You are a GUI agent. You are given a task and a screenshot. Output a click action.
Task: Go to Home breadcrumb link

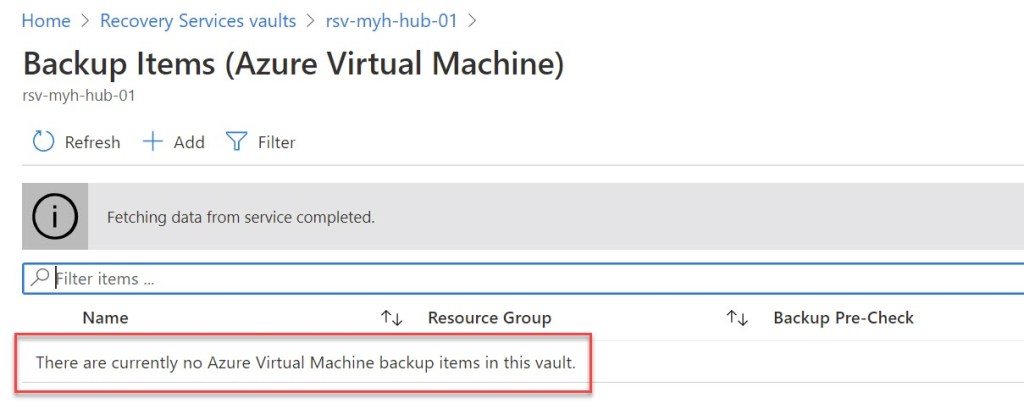click(46, 20)
